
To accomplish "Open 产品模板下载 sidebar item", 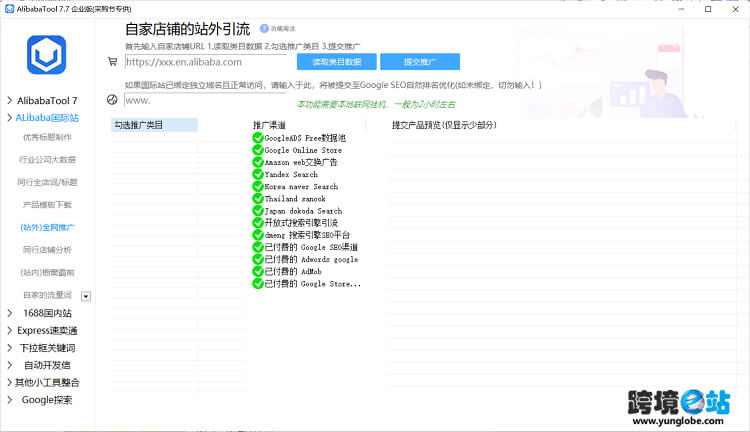I will pyautogui.click(x=47, y=205).
